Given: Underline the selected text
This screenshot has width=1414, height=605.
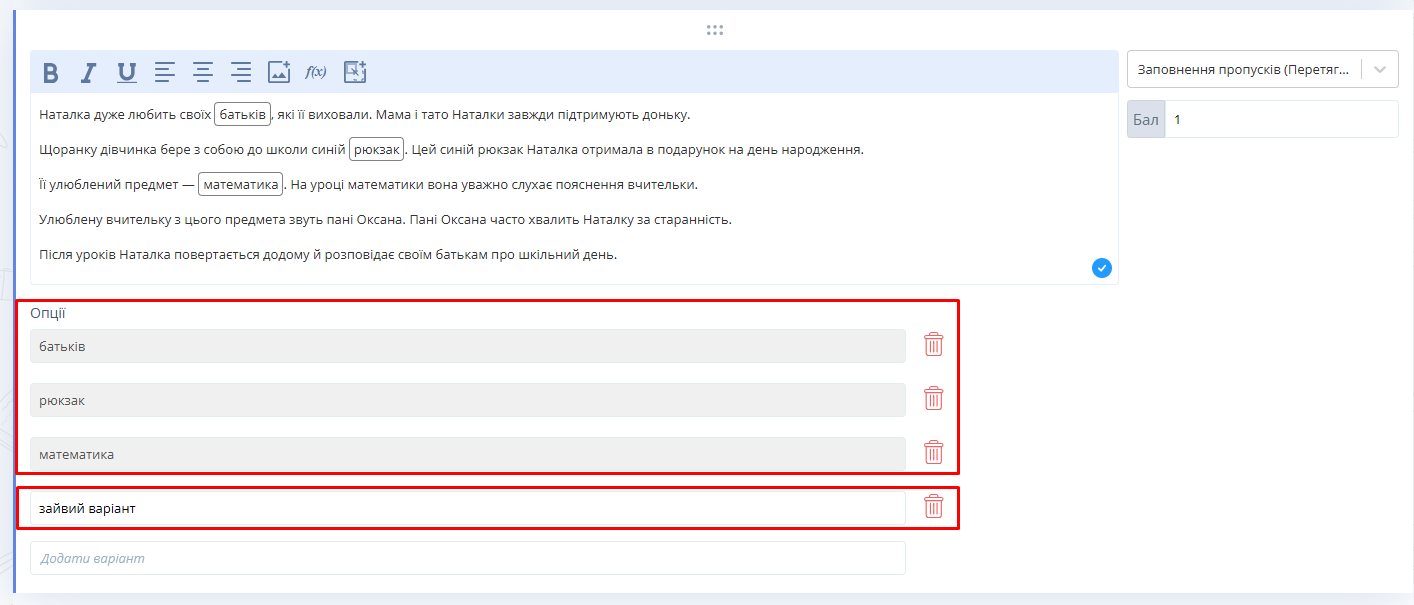Looking at the screenshot, I should point(127,72).
